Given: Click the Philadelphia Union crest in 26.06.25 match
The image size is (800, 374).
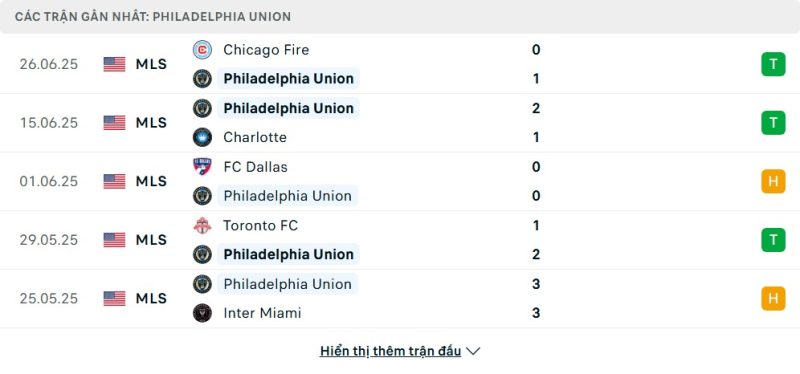Looking at the screenshot, I should 202,79.
